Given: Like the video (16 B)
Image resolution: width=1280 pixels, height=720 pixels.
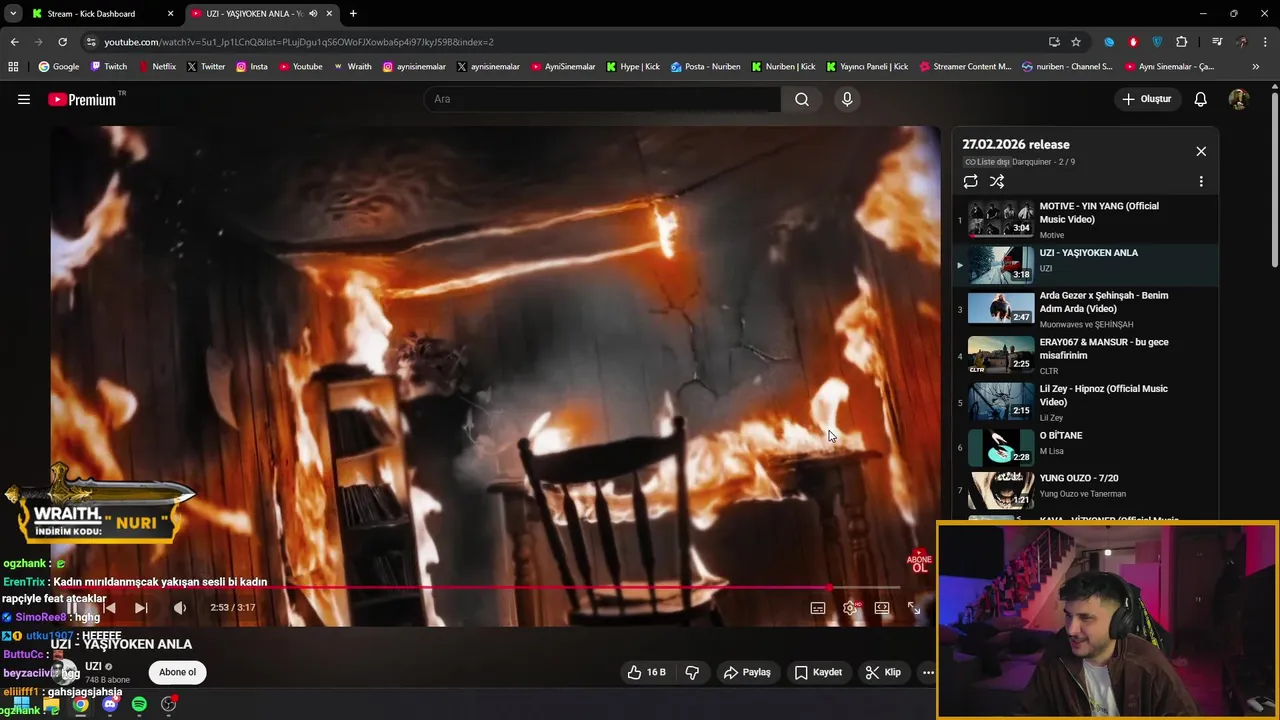Looking at the screenshot, I should coord(646,672).
